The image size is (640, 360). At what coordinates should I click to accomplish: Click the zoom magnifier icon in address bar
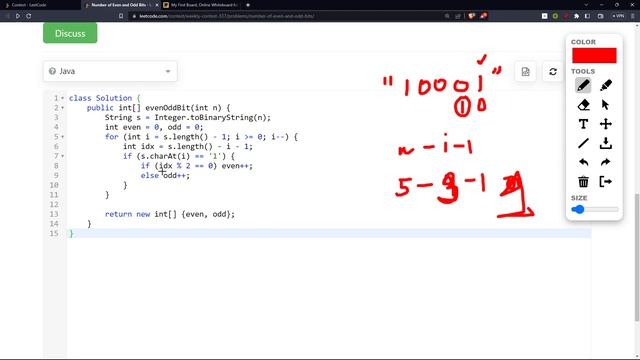click(x=447, y=16)
